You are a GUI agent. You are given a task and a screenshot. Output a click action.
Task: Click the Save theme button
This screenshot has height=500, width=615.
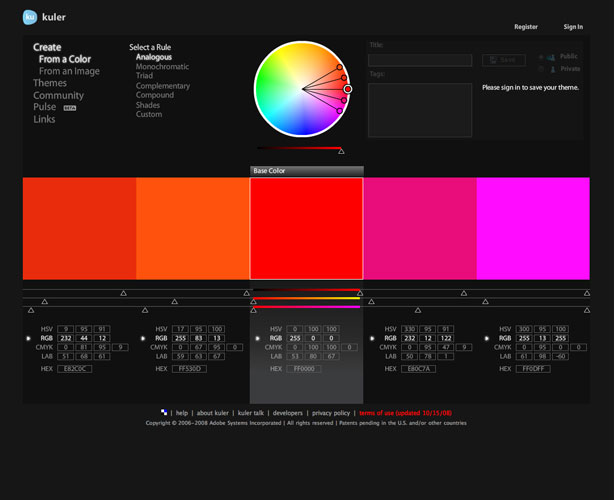click(504, 60)
